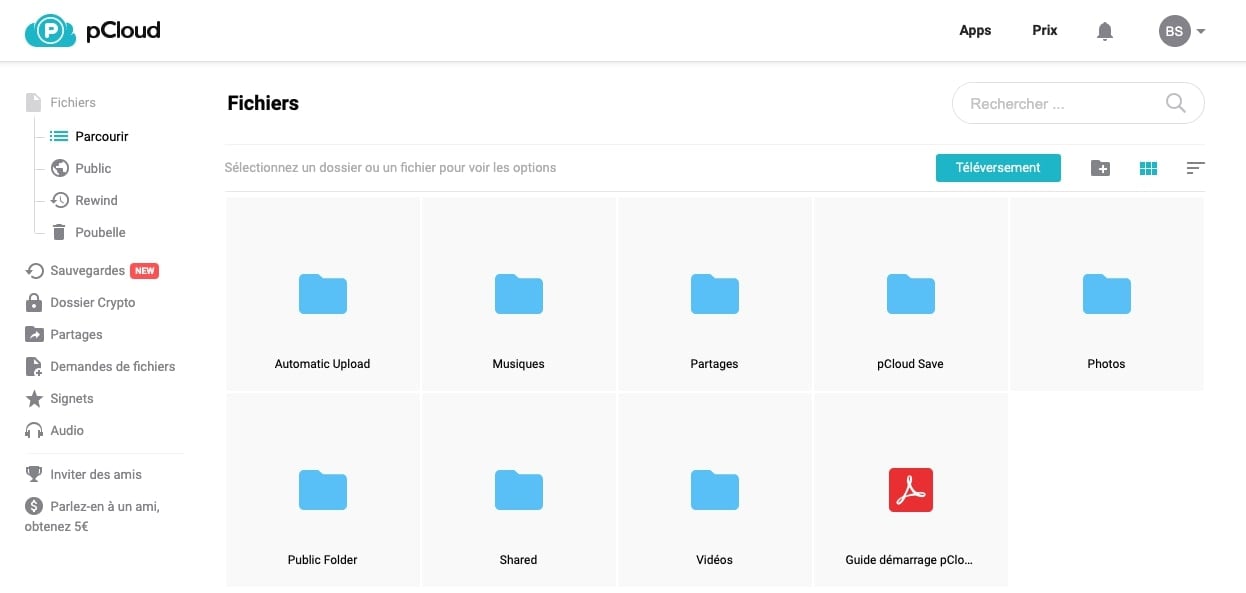Click the Poubelle trash icon
This screenshot has width=1246, height=593.
tap(60, 232)
